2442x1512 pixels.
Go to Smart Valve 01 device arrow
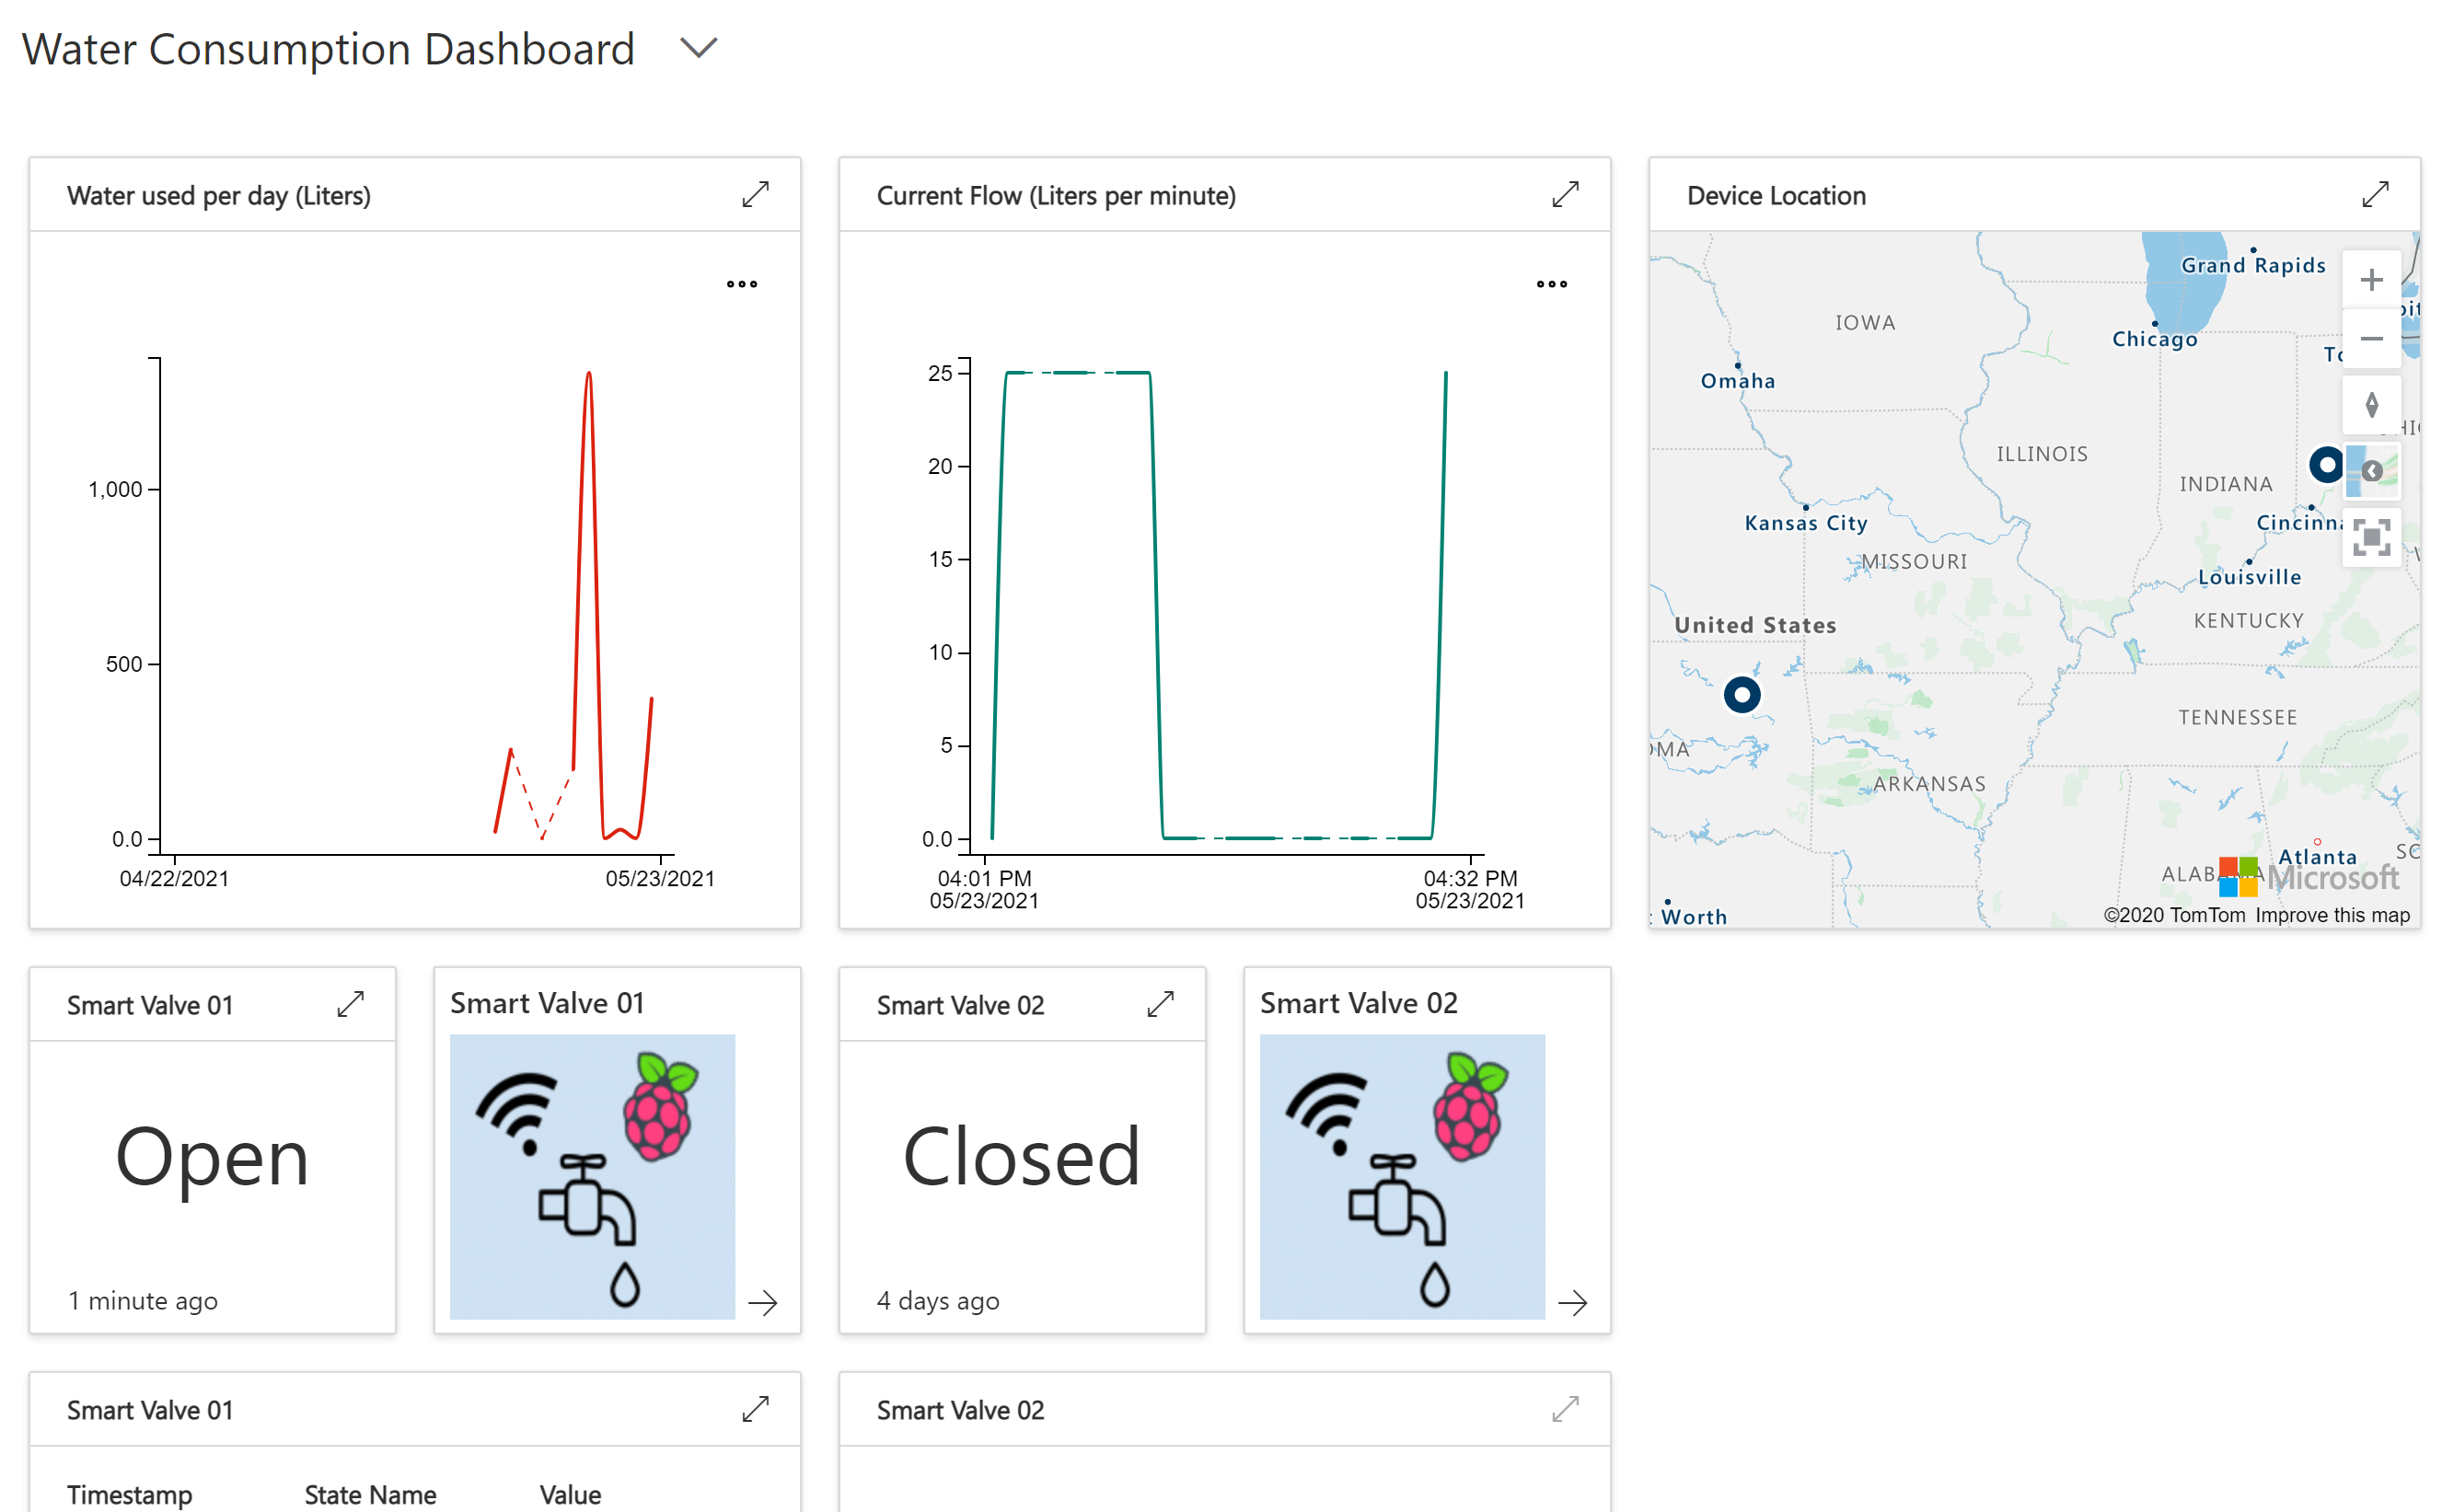click(762, 1301)
